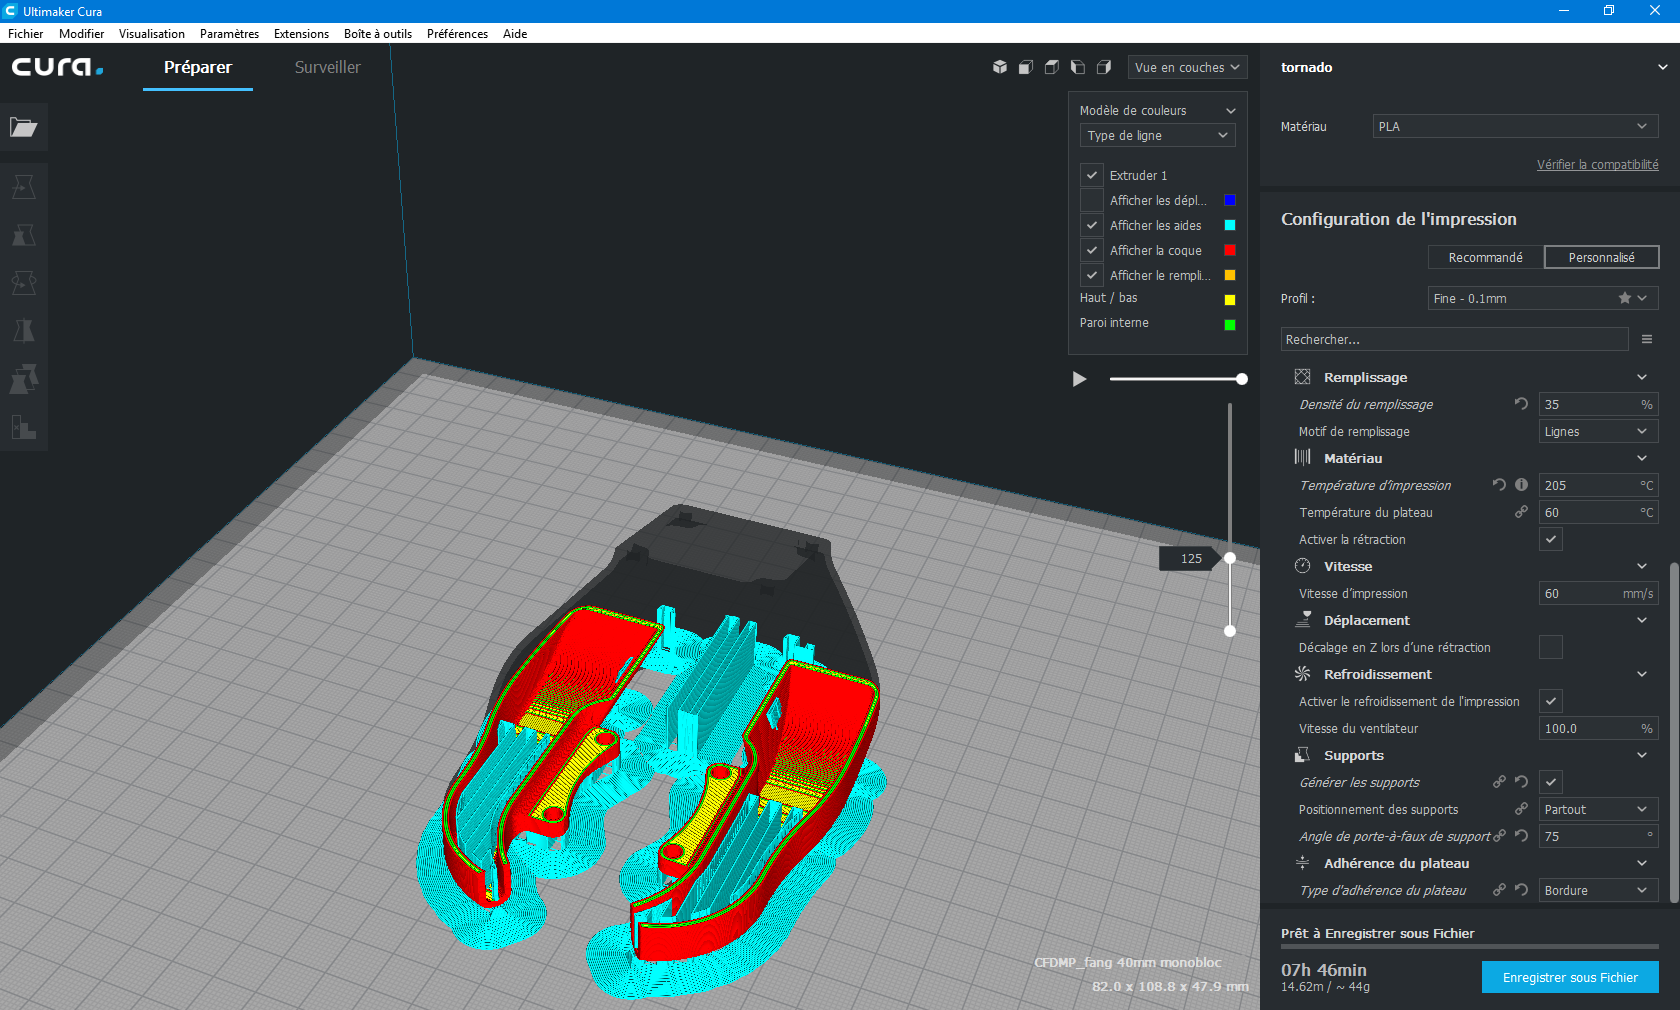Open the Vue en couches dropdown
This screenshot has width=1680, height=1010.
click(1187, 67)
